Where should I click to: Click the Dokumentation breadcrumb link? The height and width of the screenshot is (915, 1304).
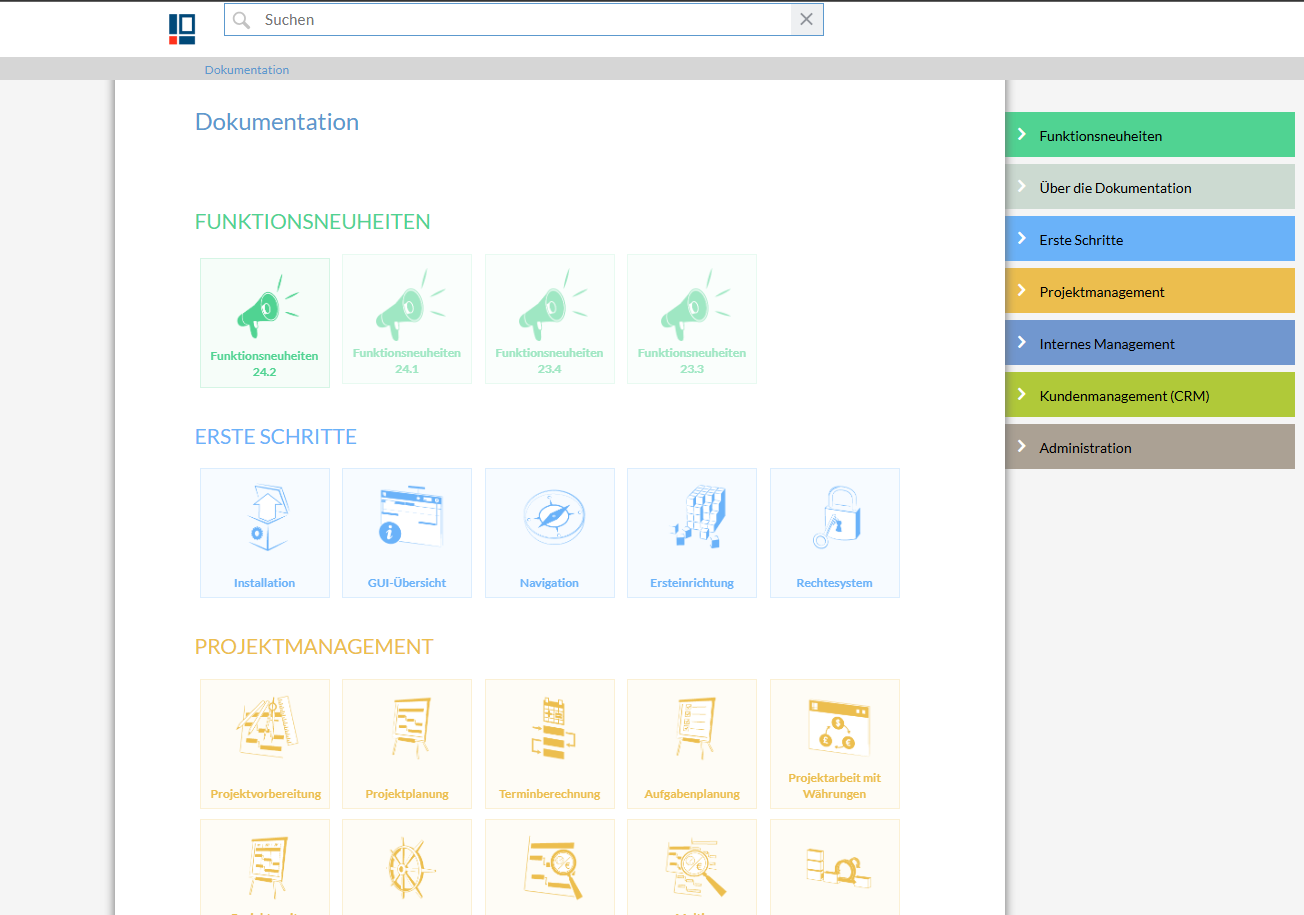coord(247,70)
